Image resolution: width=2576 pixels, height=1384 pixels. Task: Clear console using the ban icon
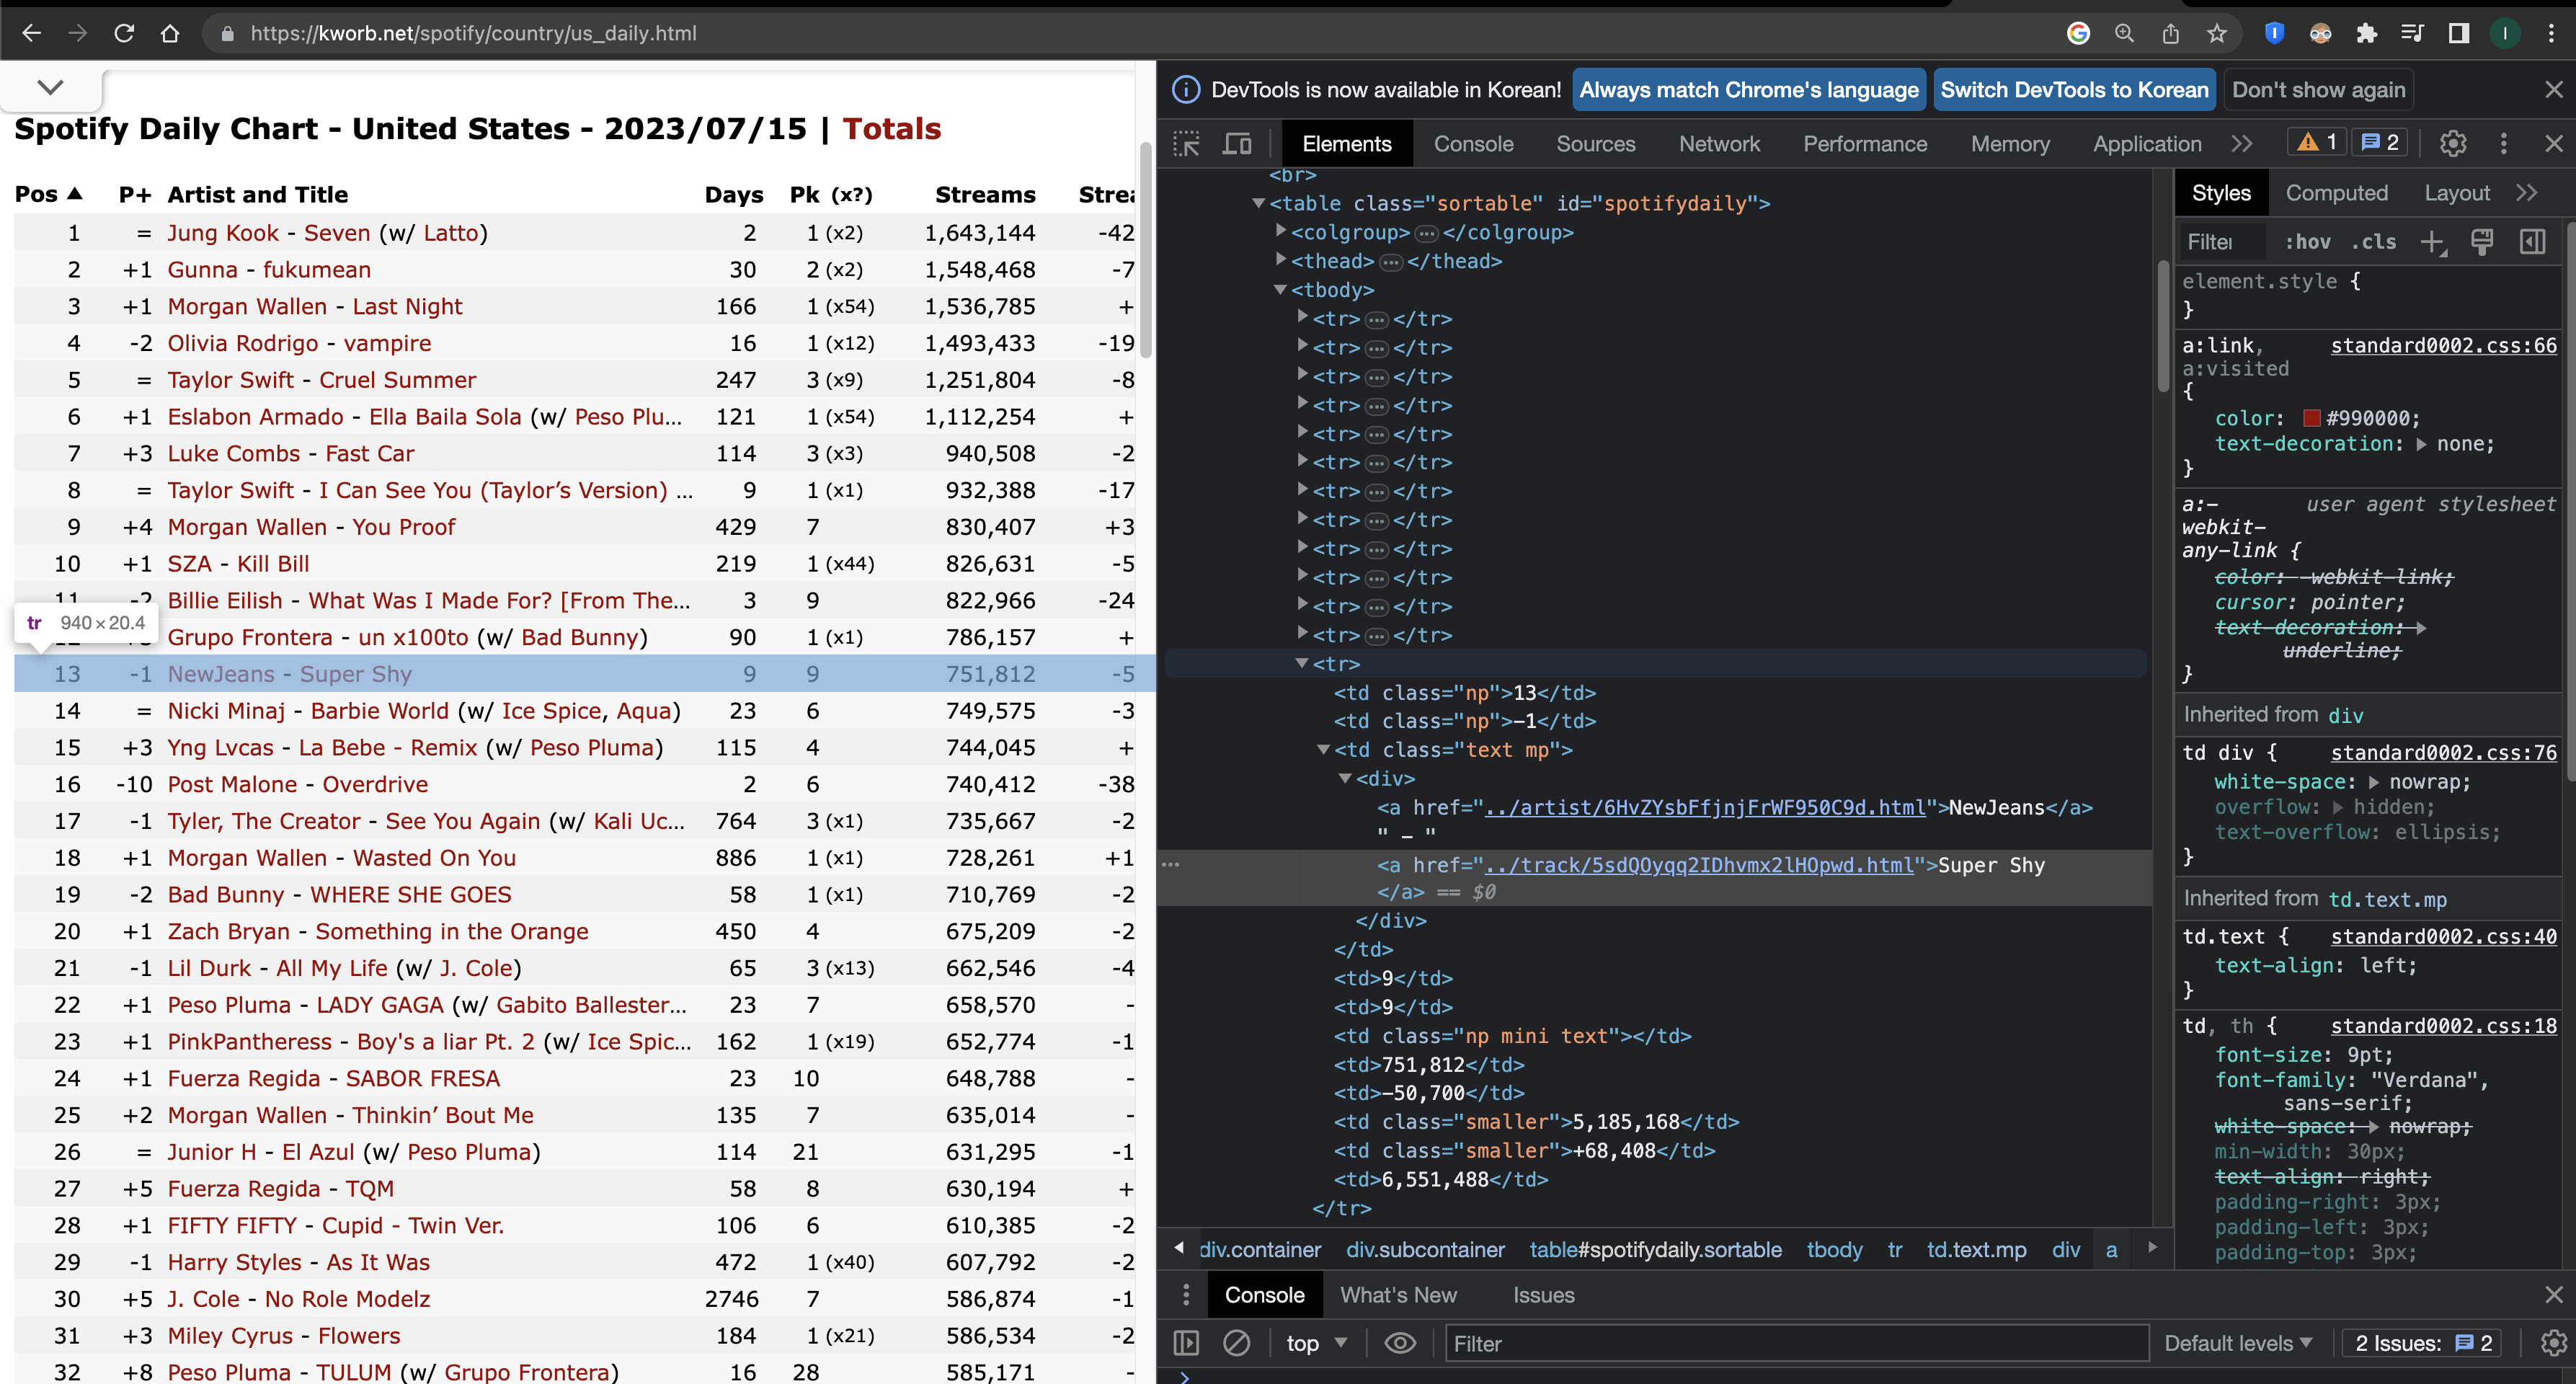coord(1236,1343)
